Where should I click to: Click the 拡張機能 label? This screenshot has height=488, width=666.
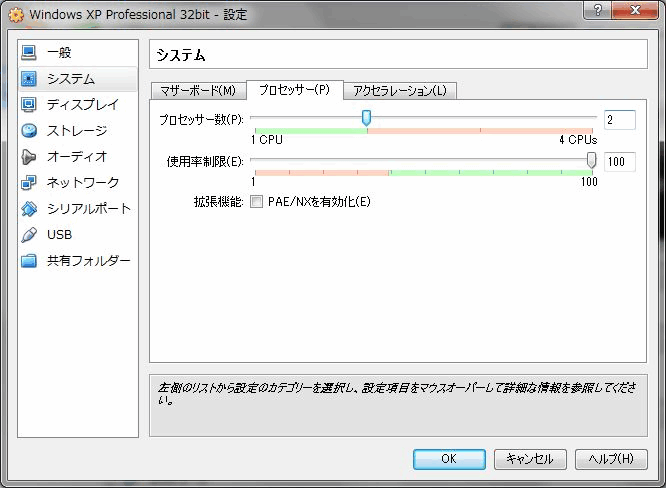pos(218,202)
